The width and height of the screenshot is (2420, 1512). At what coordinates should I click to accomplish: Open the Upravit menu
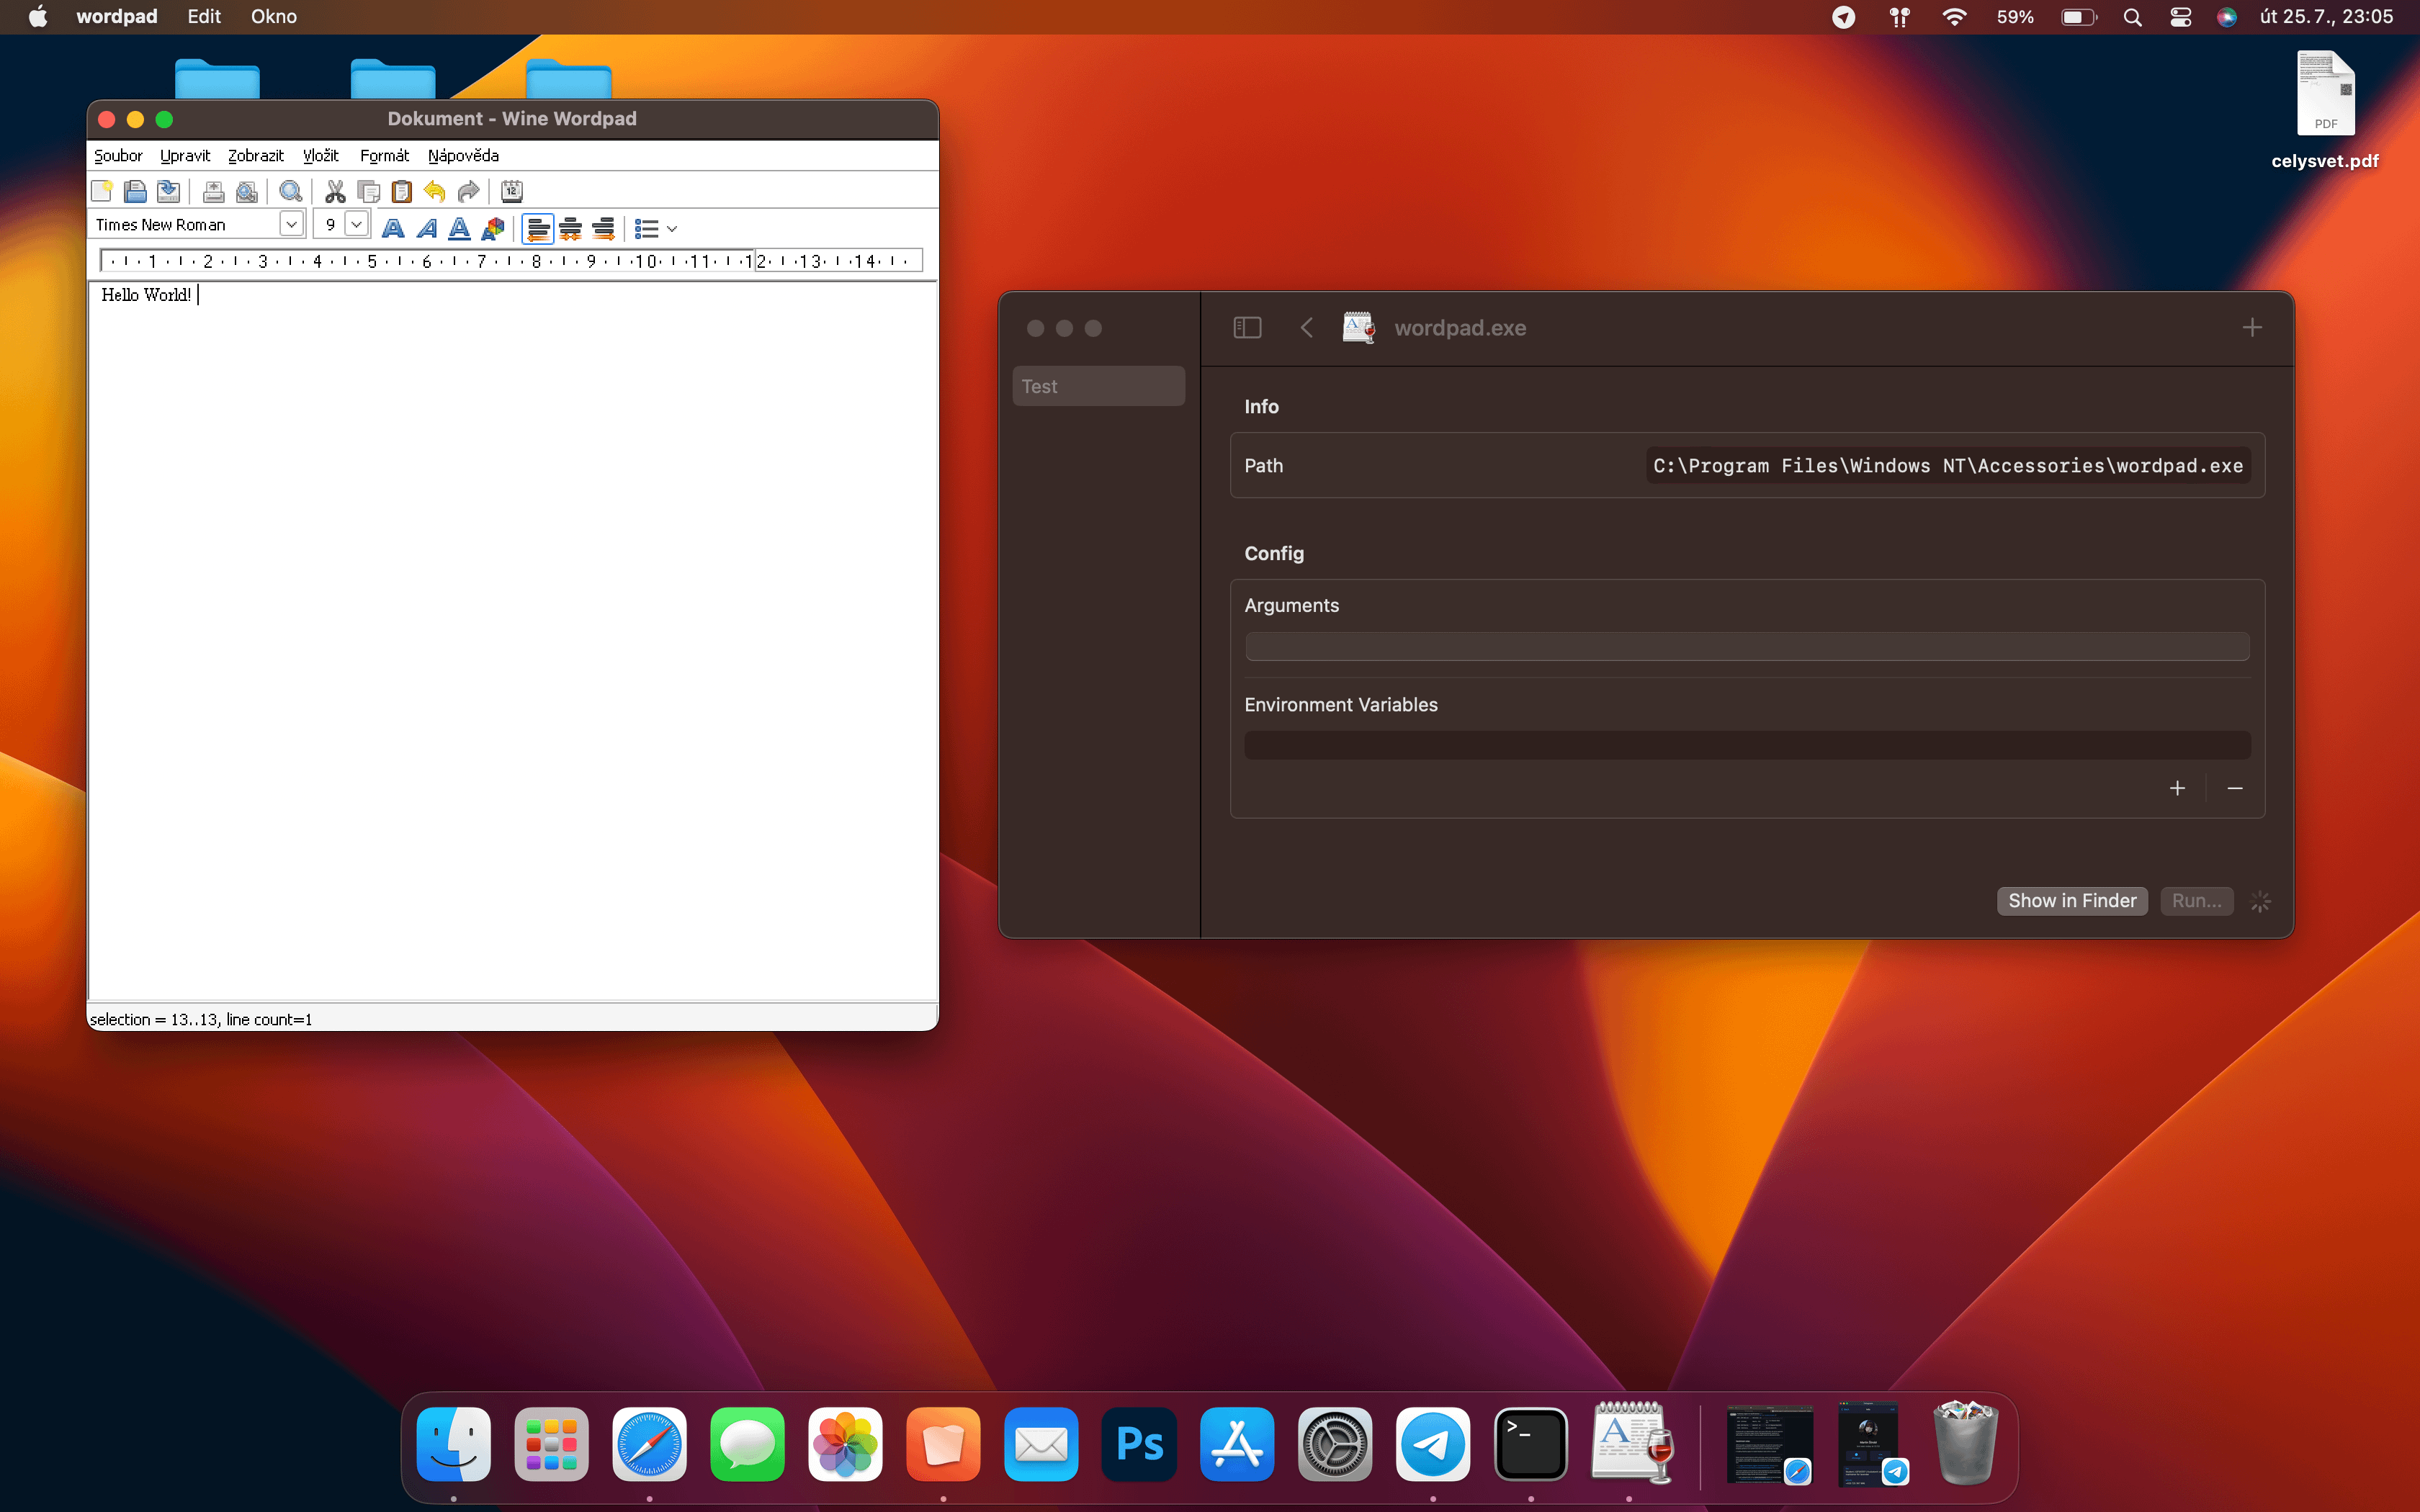pyautogui.click(x=185, y=155)
